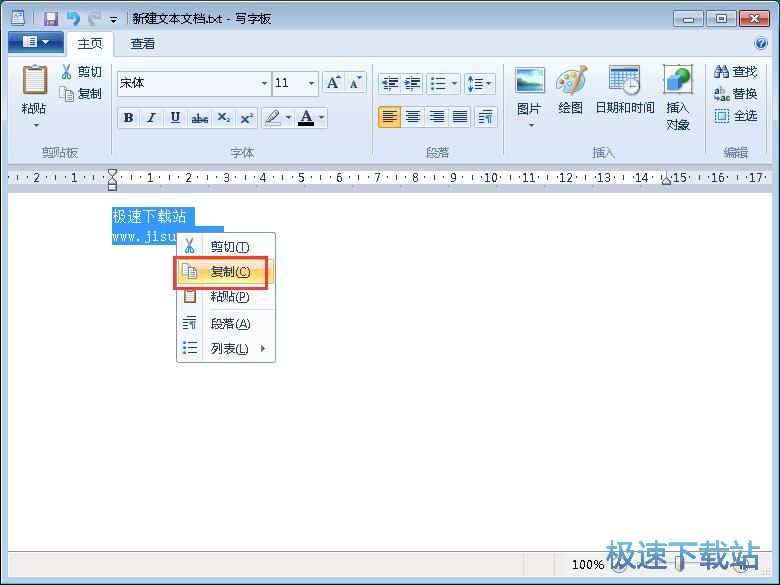Viewport: 780px width, 585px height.
Task: Choose 段落(A) in context menu
Action: 226,324
